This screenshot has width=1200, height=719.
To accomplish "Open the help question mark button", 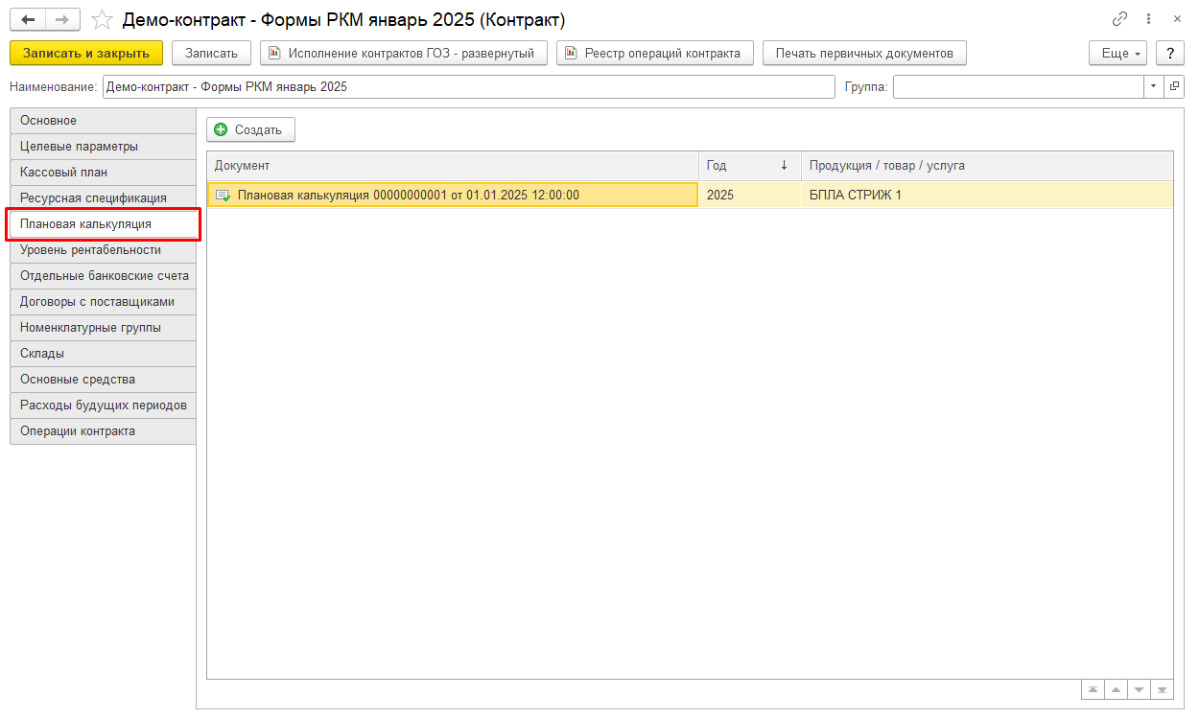I will point(1170,53).
